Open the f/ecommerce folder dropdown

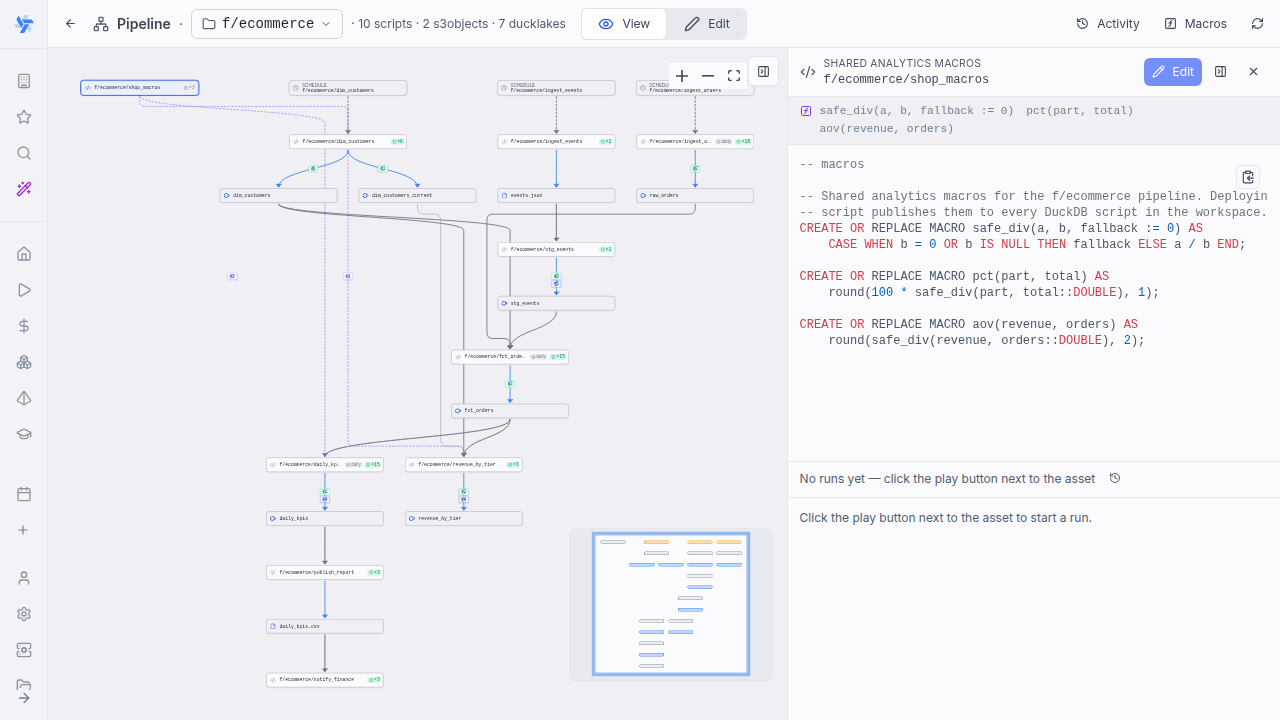coord(267,24)
